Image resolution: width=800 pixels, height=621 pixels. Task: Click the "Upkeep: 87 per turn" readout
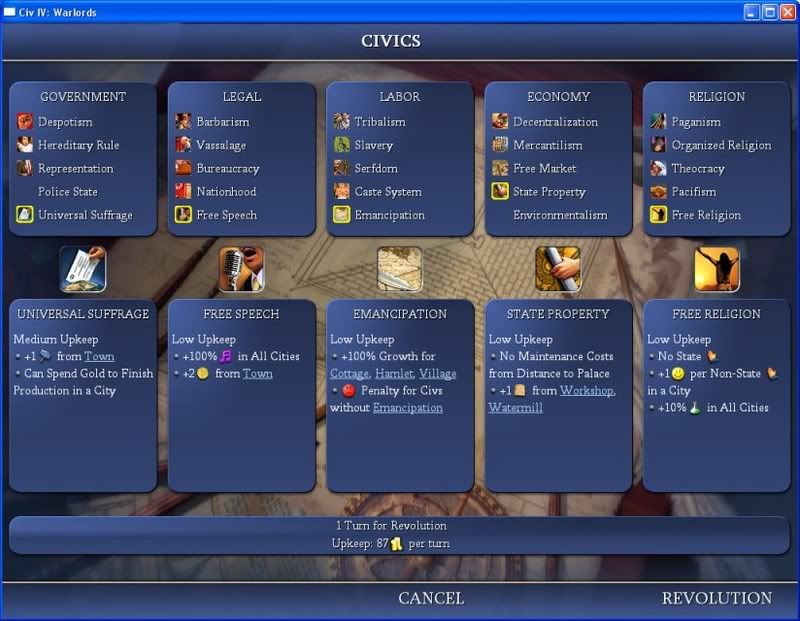391,543
